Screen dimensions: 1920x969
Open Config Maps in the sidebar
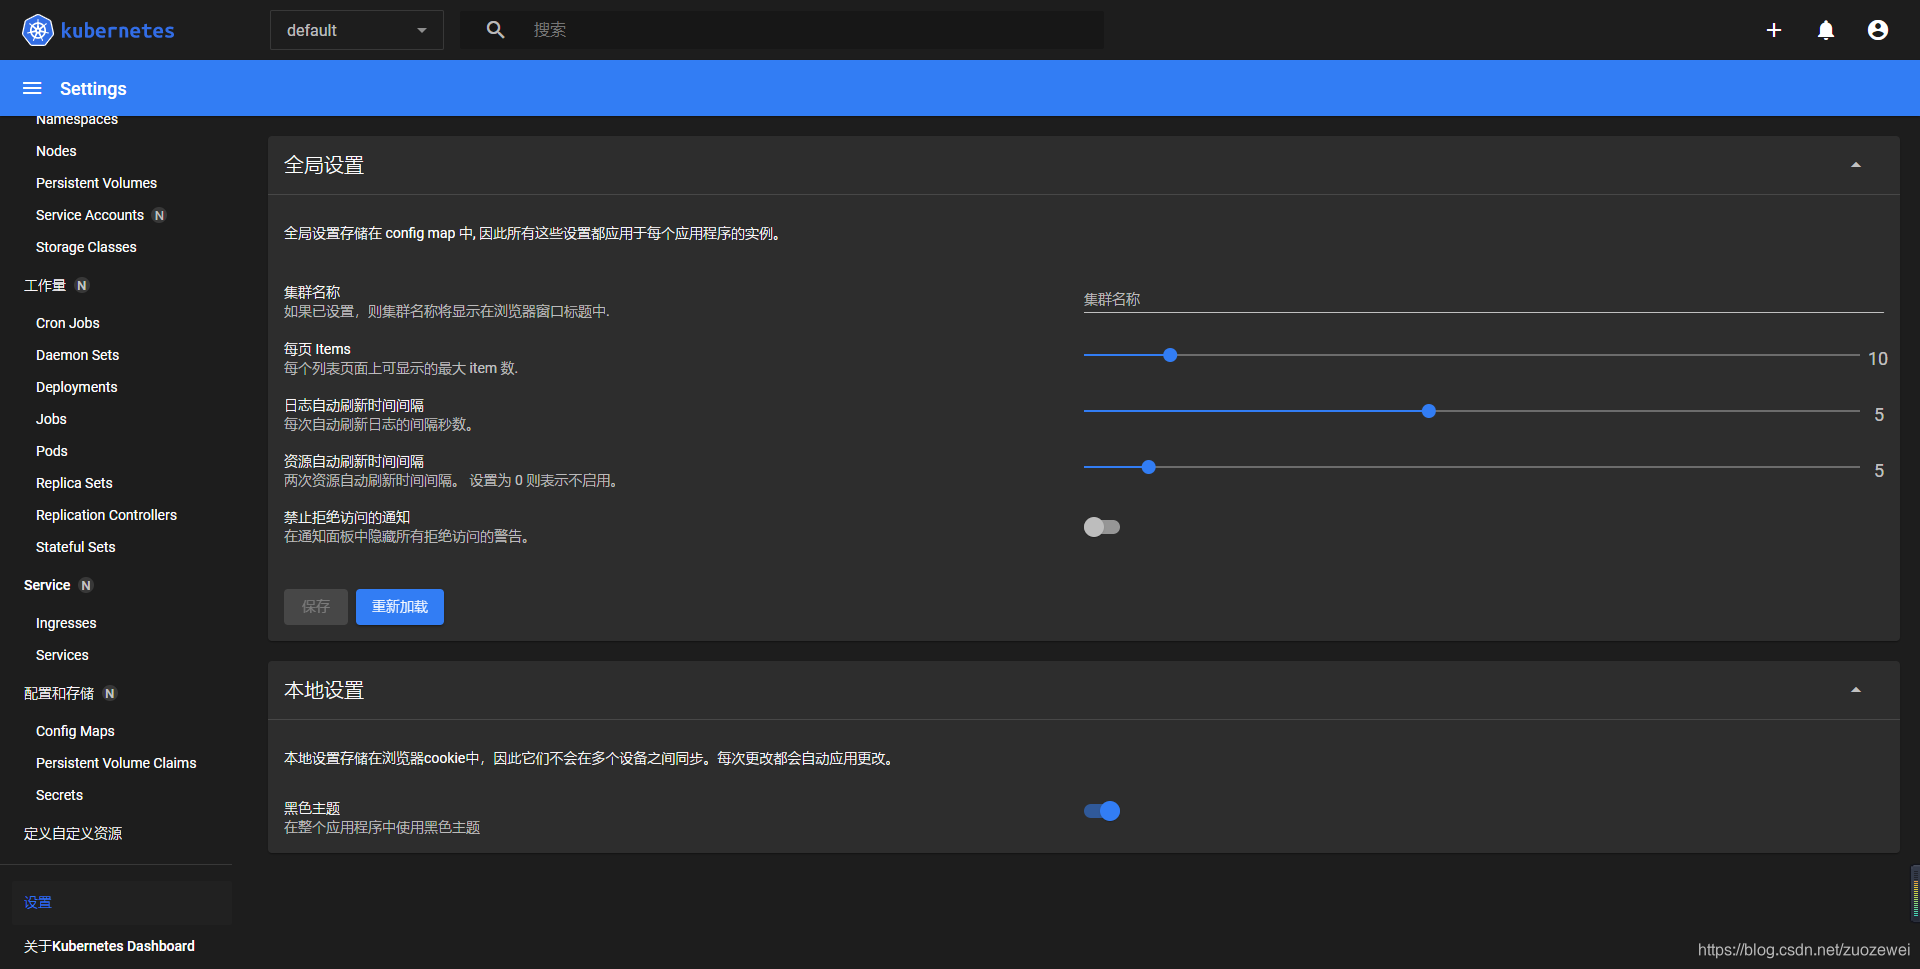tap(75, 731)
